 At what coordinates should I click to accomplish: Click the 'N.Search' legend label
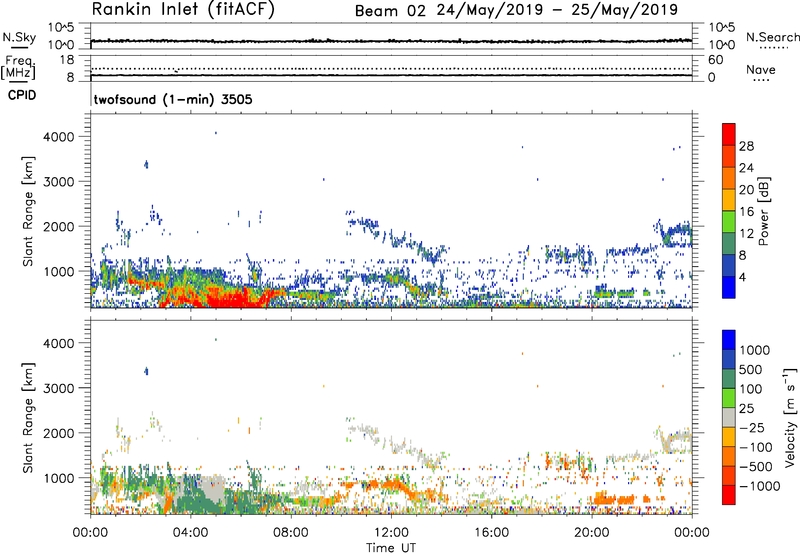coord(772,37)
